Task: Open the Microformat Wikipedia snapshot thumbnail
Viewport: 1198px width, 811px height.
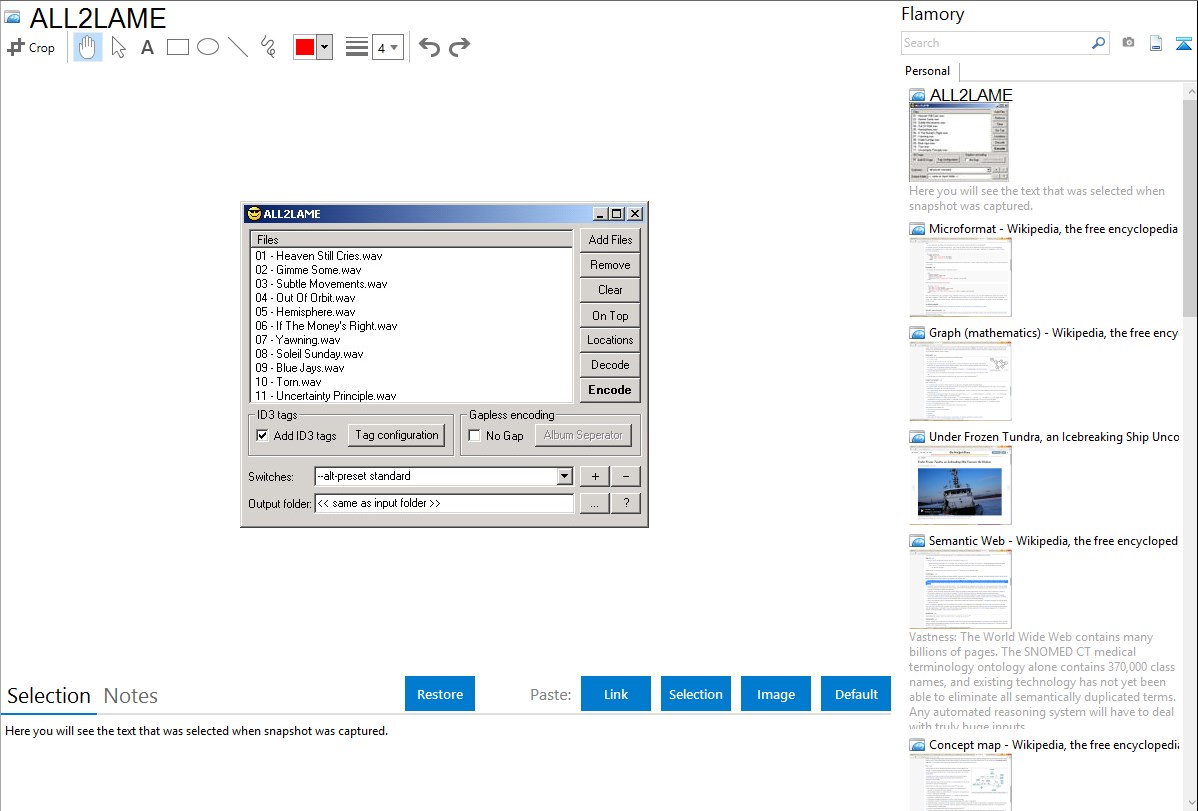Action: (x=960, y=277)
